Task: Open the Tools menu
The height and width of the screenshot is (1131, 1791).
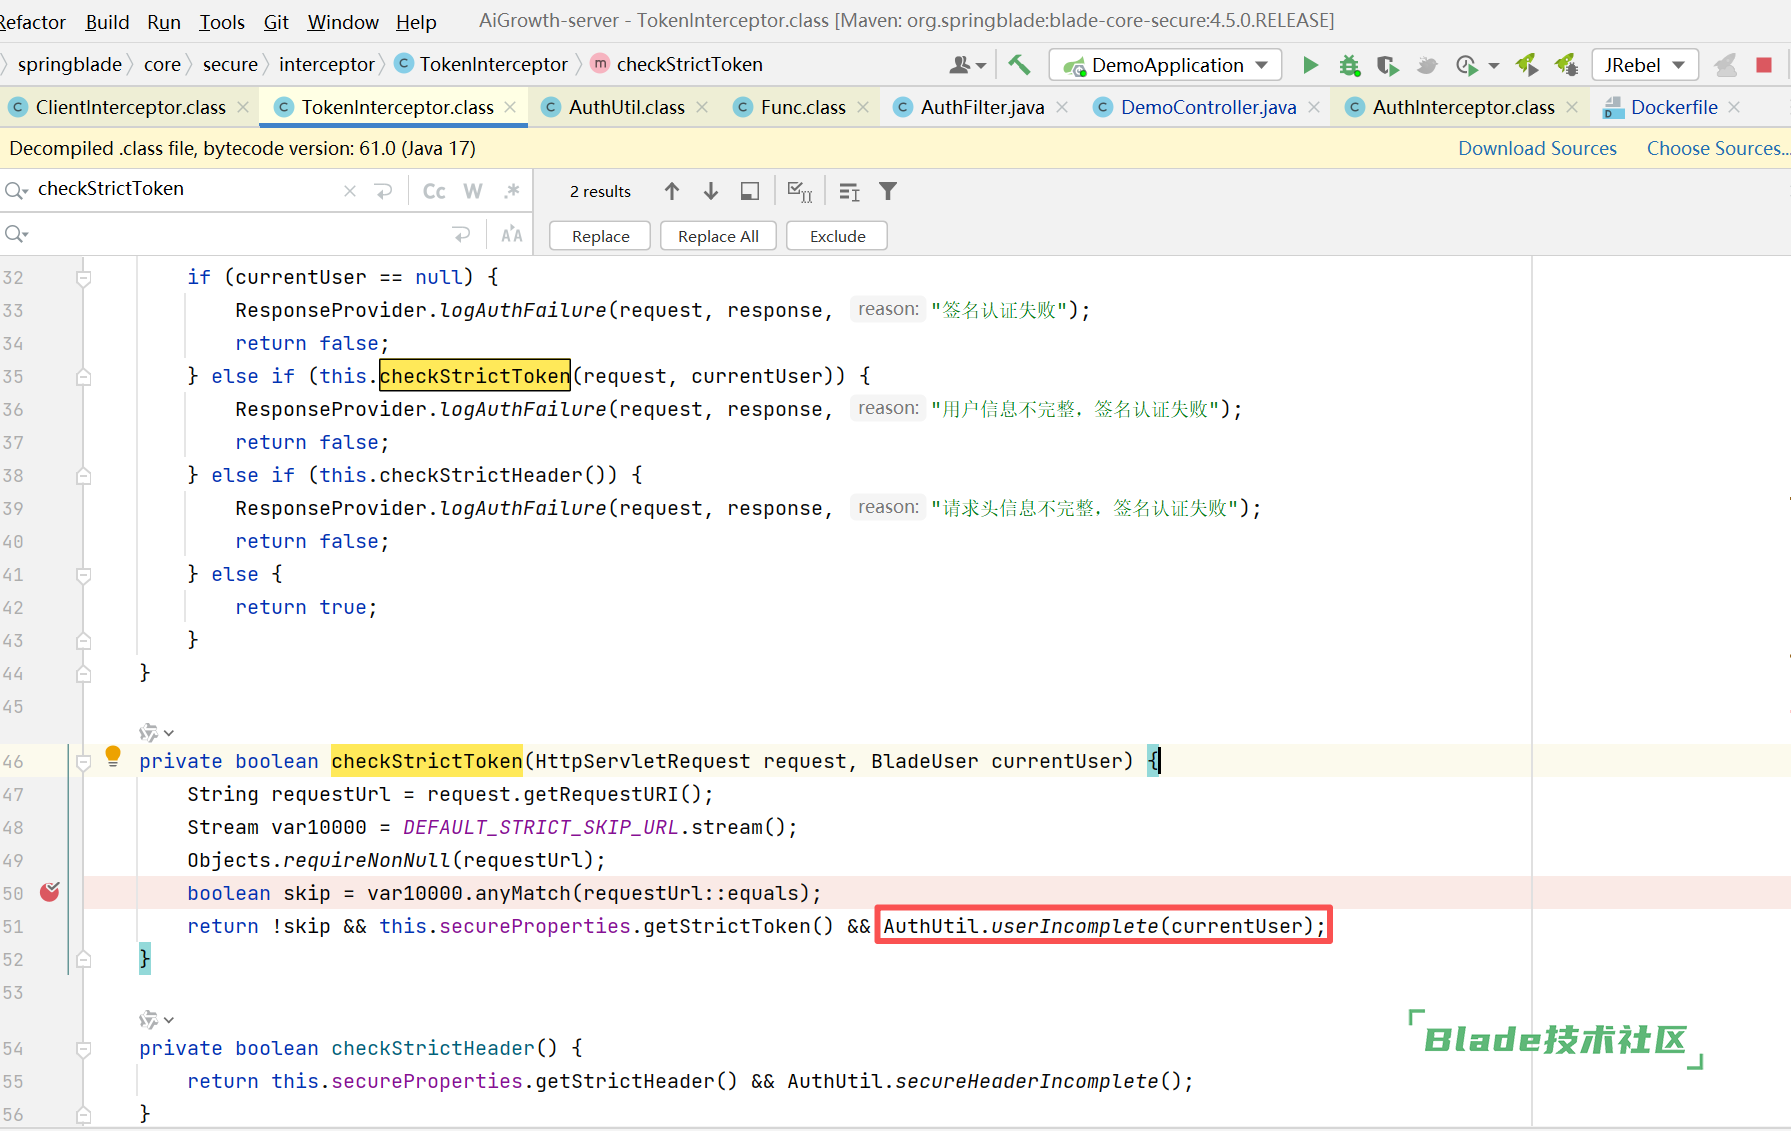Action: click(x=222, y=21)
